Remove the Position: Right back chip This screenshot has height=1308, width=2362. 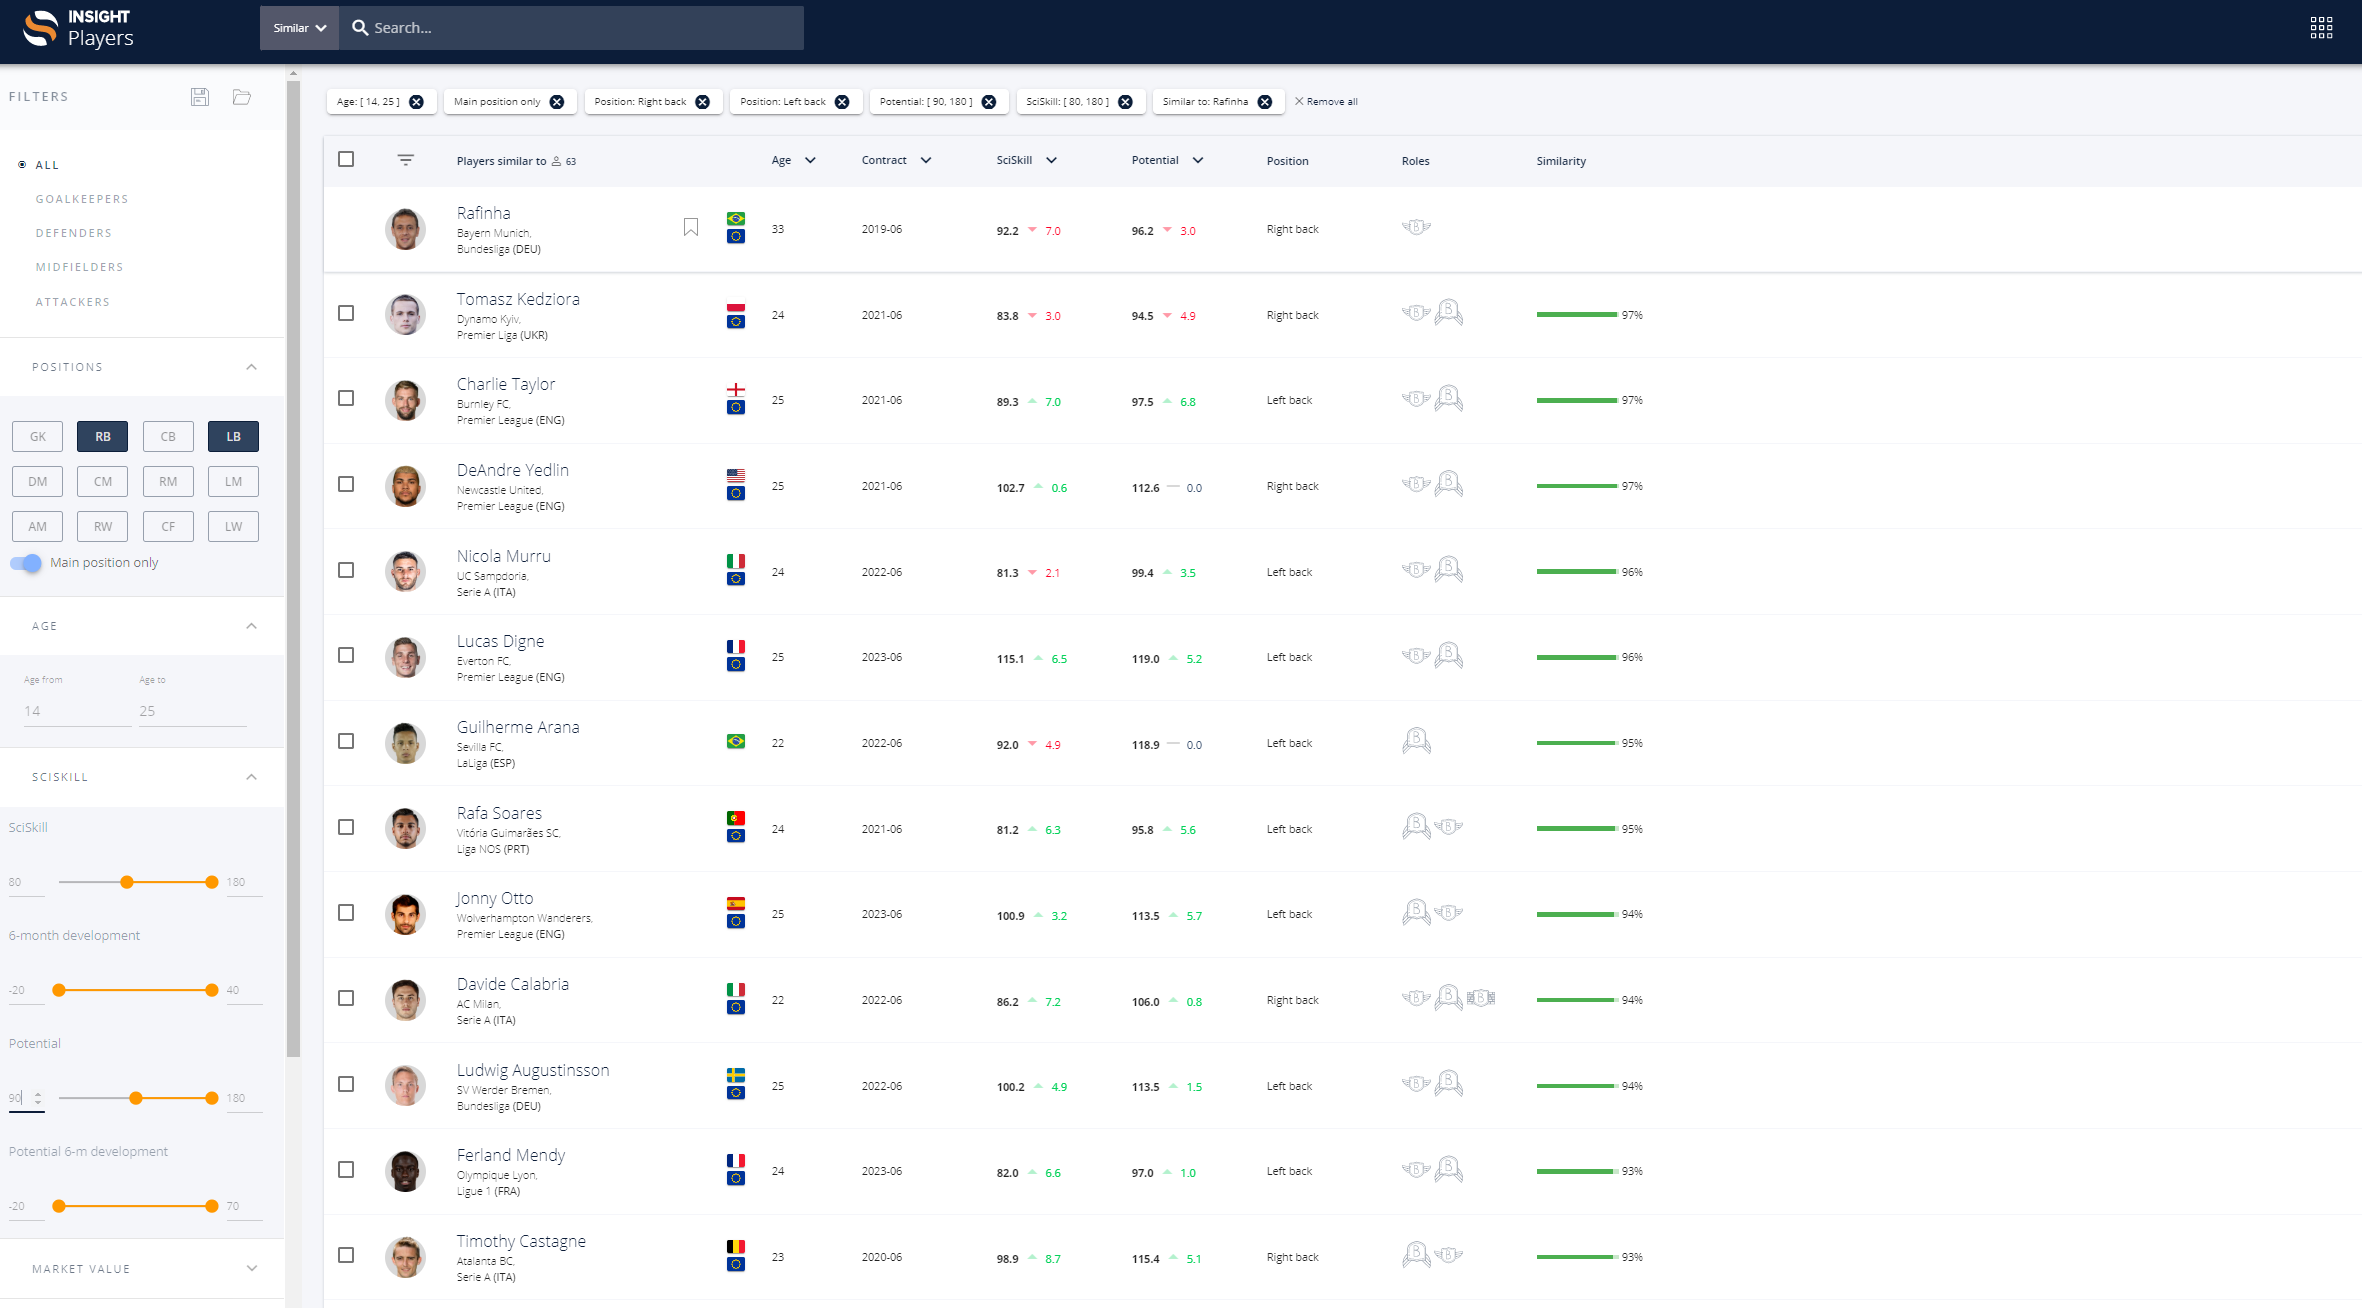(703, 102)
